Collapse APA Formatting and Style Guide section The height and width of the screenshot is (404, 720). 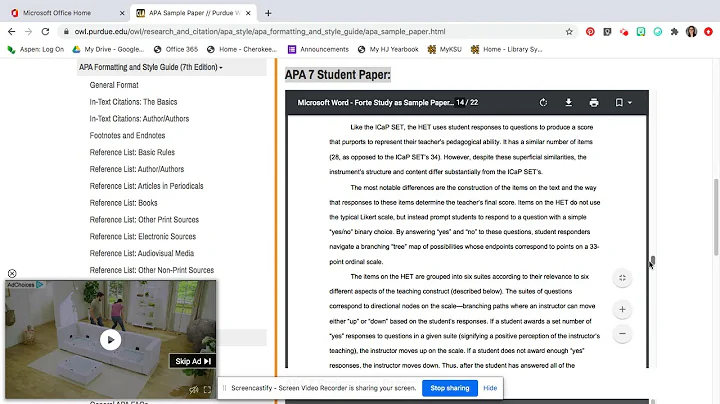172,67
